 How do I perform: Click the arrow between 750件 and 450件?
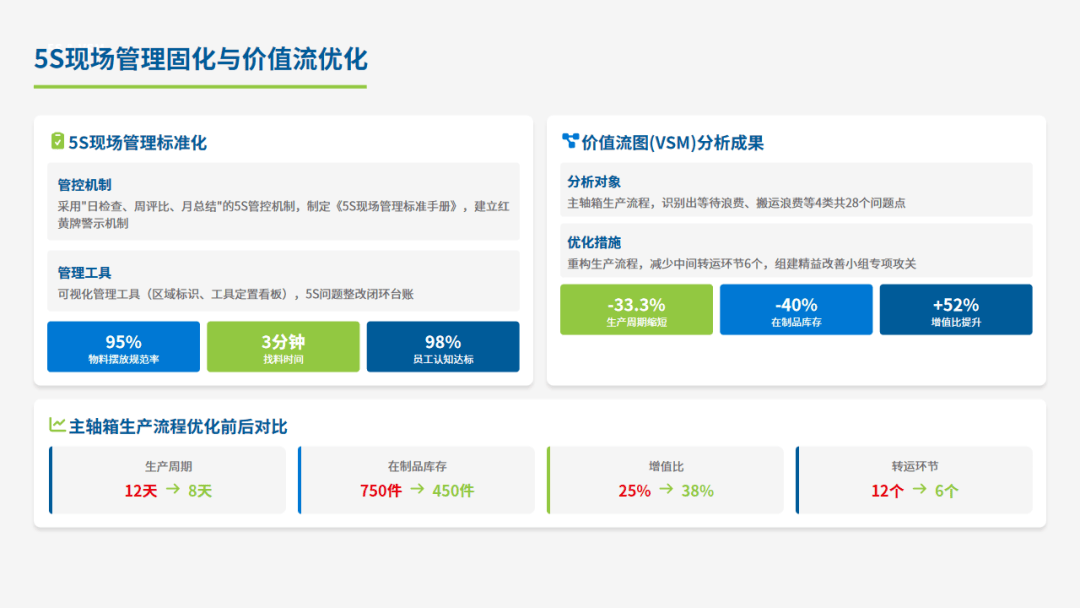coord(417,490)
